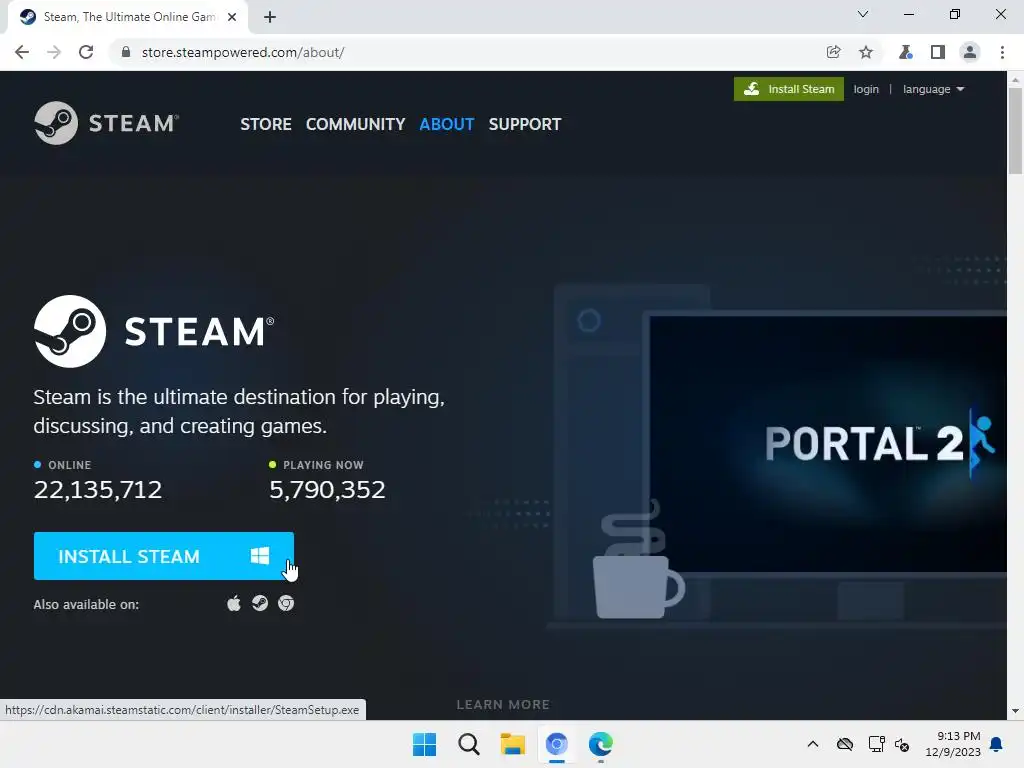This screenshot has width=1024, height=768.
Task: Click the Apple macOS download icon
Action: click(x=234, y=603)
